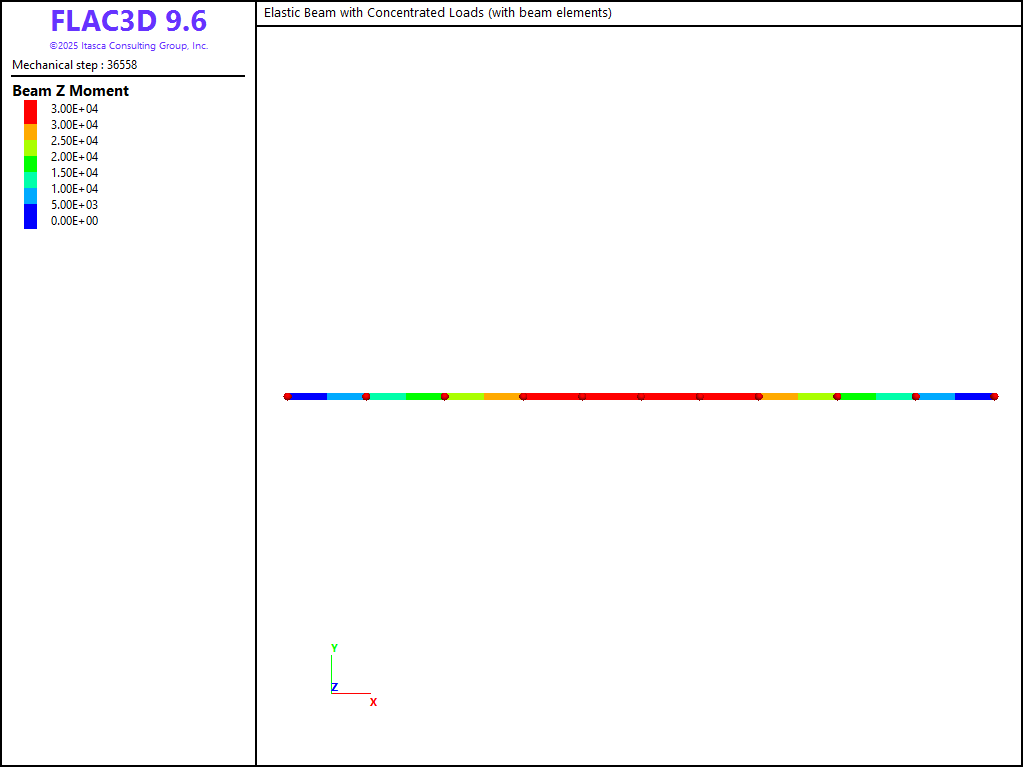This screenshot has height=768, width=1024.
Task: Click the 2.50E+04 legend value
Action: coord(75,141)
